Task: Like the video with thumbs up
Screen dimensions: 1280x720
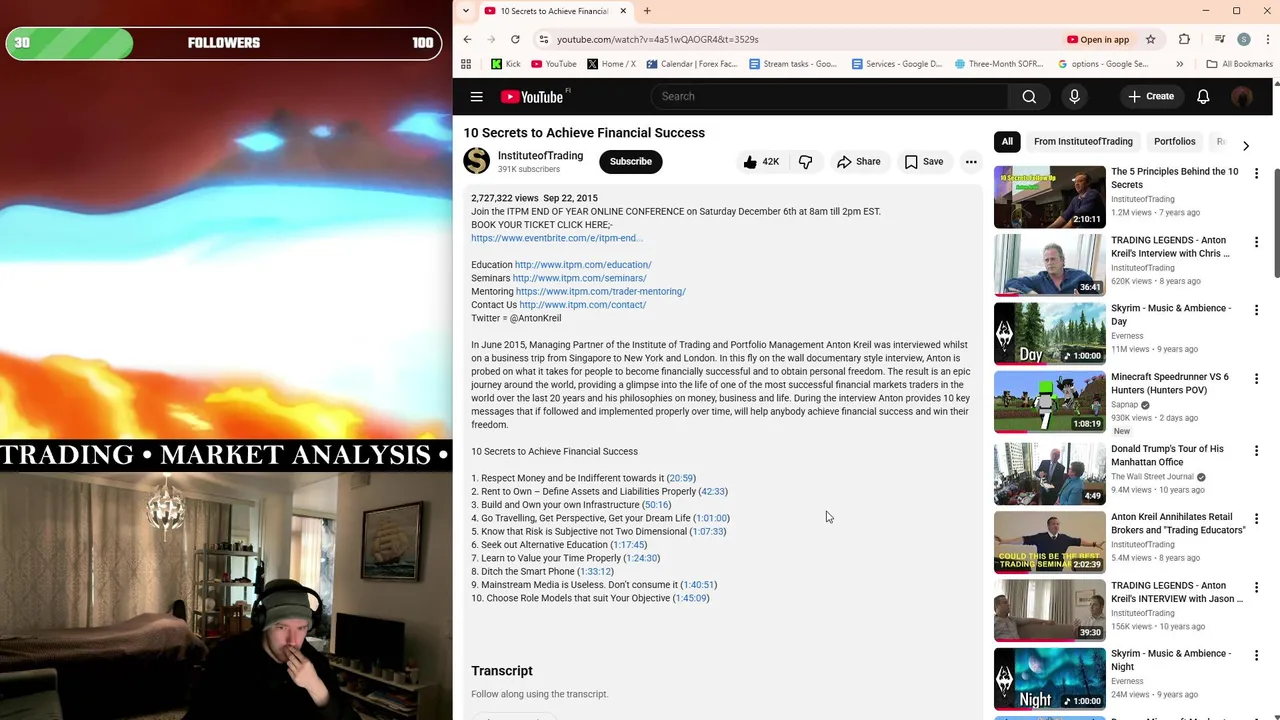Action: [760, 162]
